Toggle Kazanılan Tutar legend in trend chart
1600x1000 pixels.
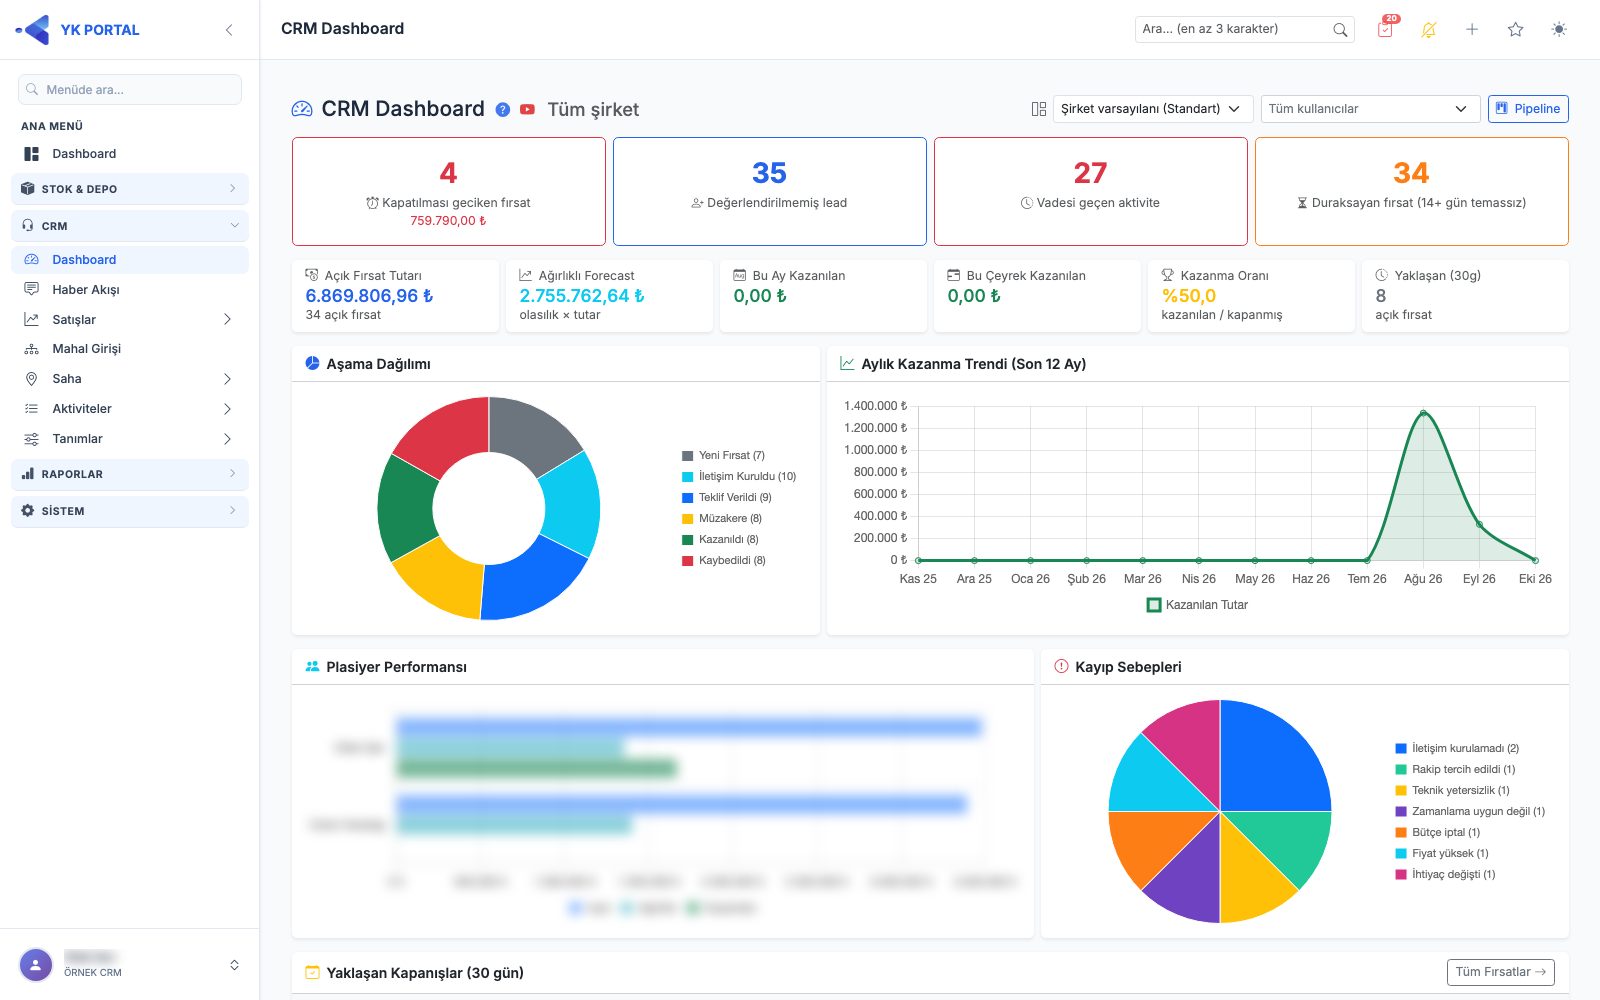[x=1197, y=605]
